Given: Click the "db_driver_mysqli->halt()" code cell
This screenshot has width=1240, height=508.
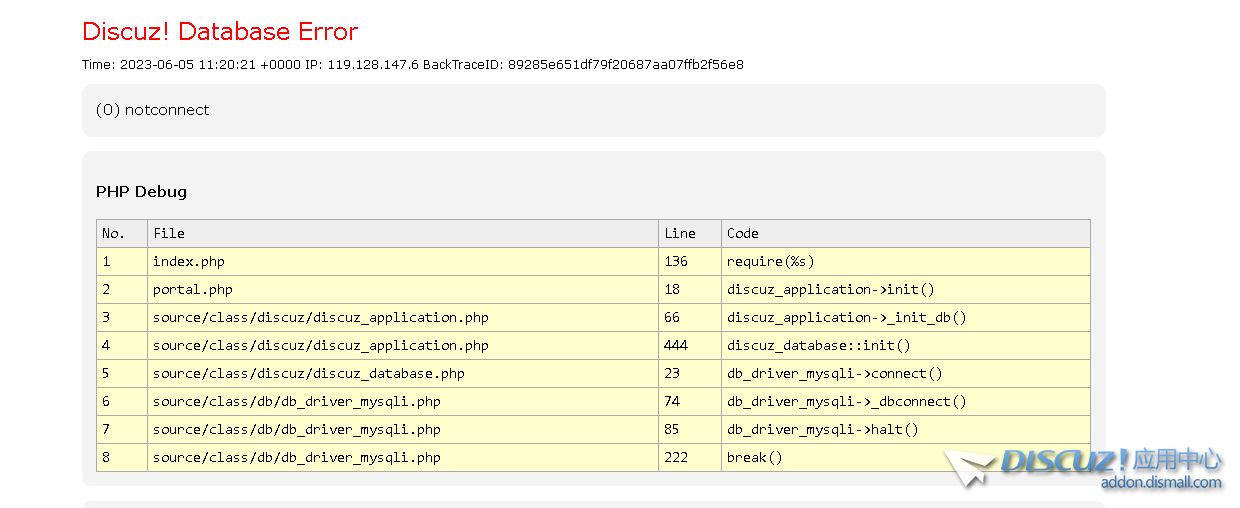Looking at the screenshot, I should pyautogui.click(x=823, y=430).
